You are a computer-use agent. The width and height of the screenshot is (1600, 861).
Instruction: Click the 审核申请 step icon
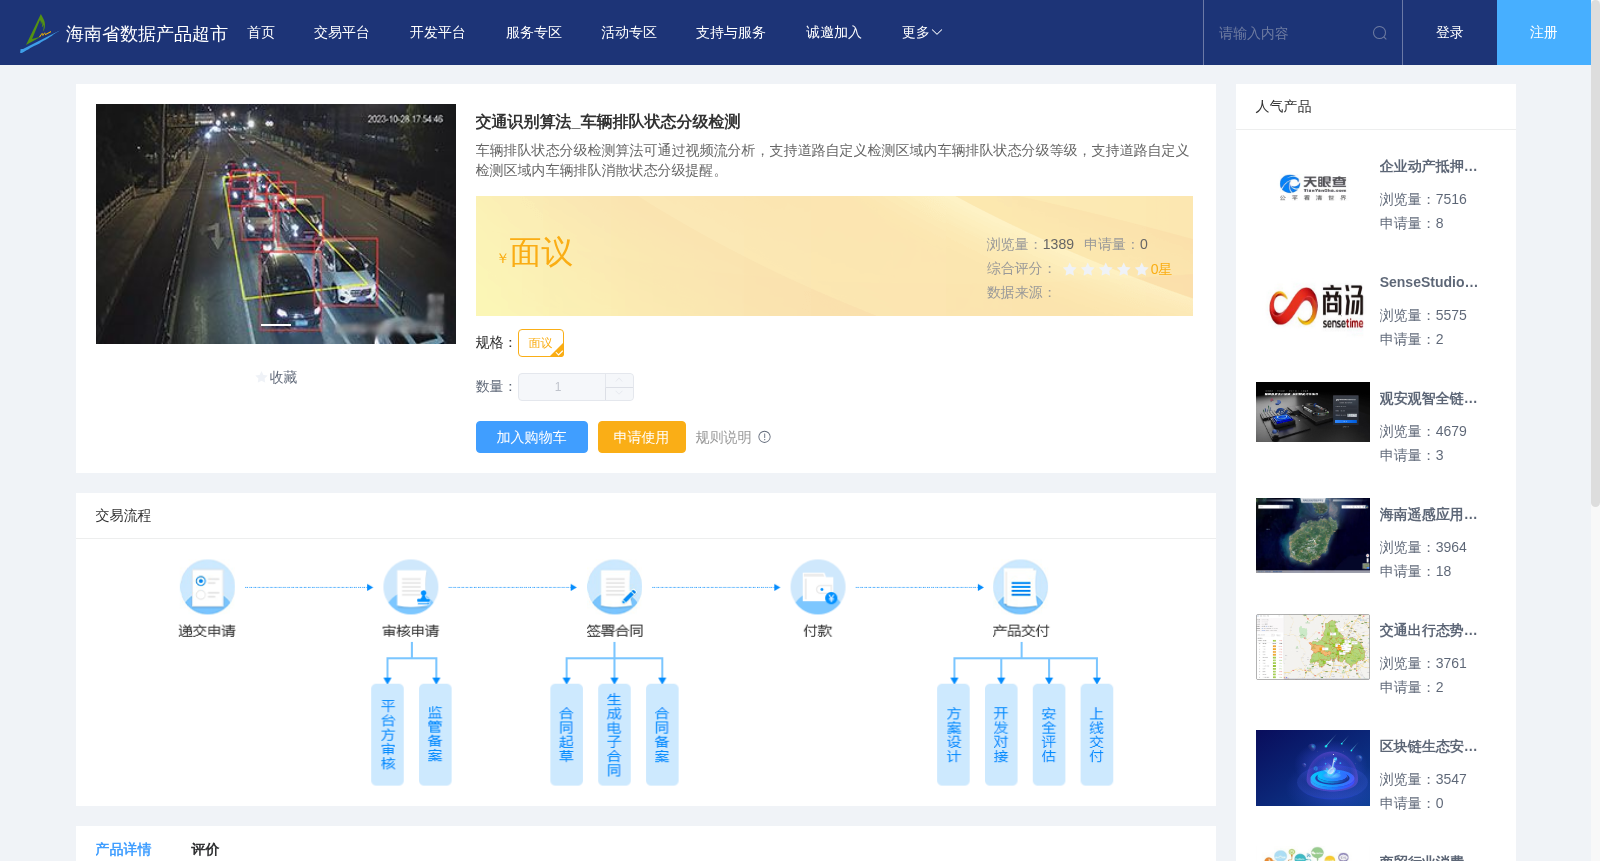click(x=411, y=587)
